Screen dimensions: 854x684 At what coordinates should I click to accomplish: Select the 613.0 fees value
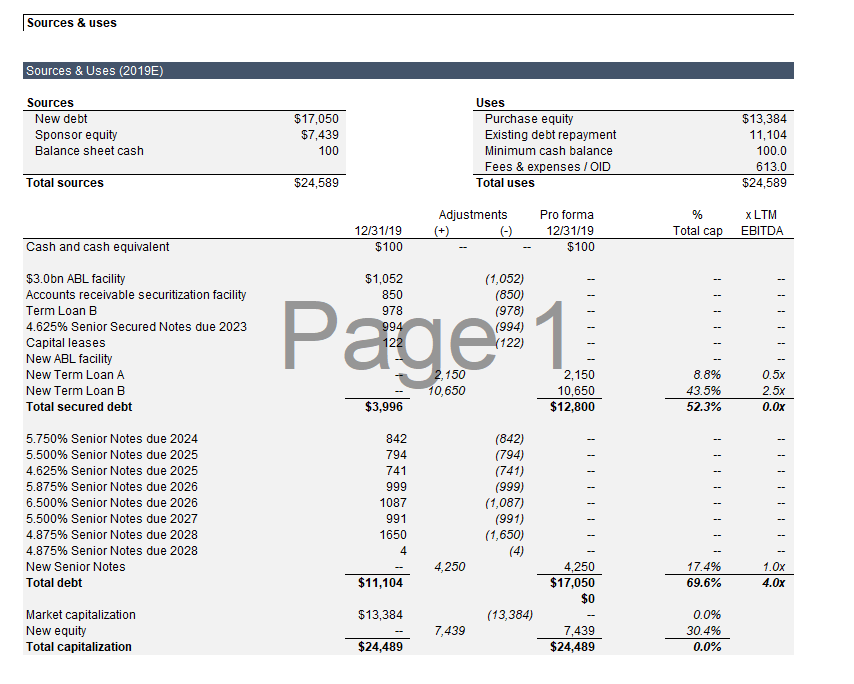[771, 167]
